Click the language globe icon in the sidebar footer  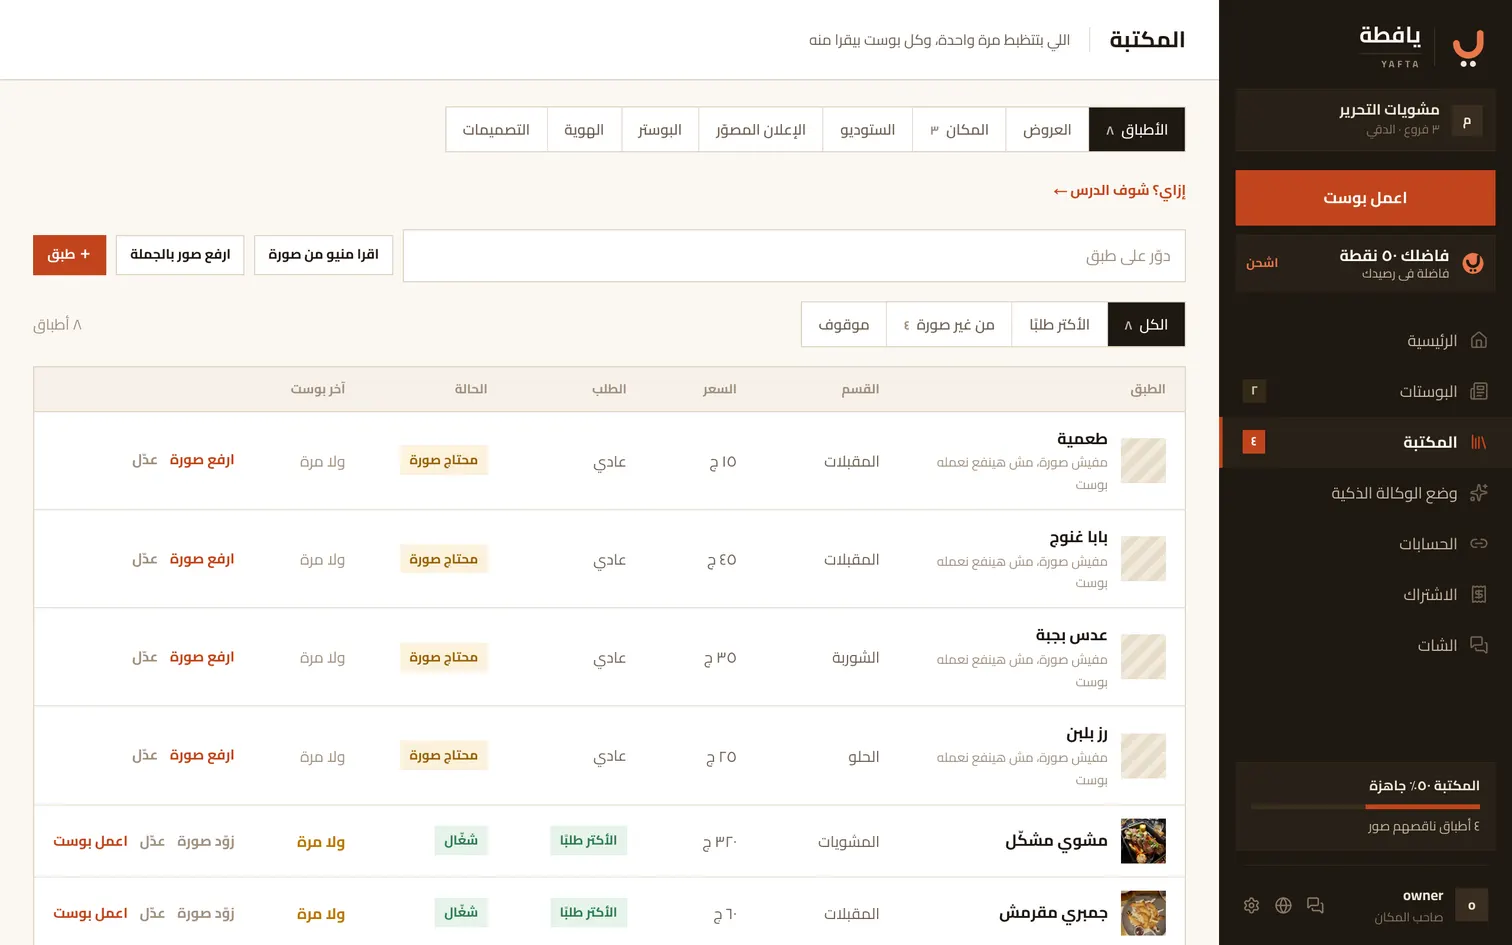point(1283,905)
